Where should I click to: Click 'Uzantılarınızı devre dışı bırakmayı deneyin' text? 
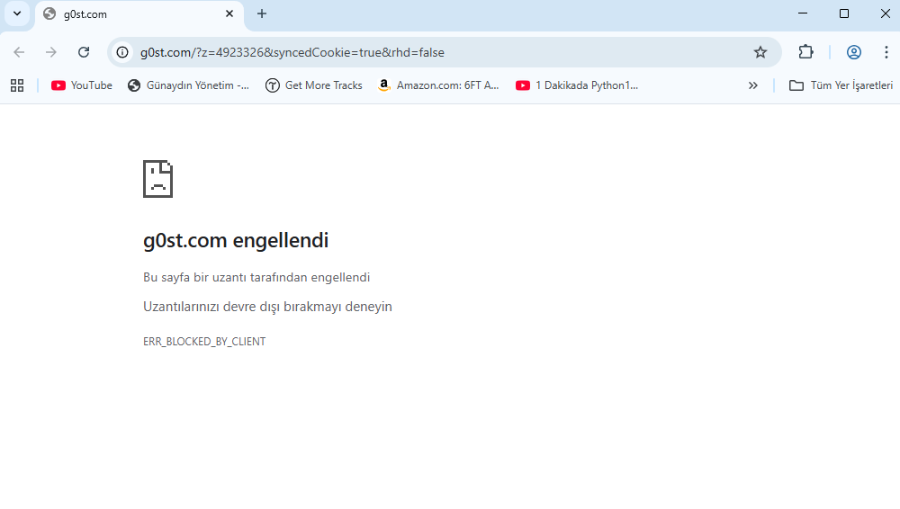point(267,306)
